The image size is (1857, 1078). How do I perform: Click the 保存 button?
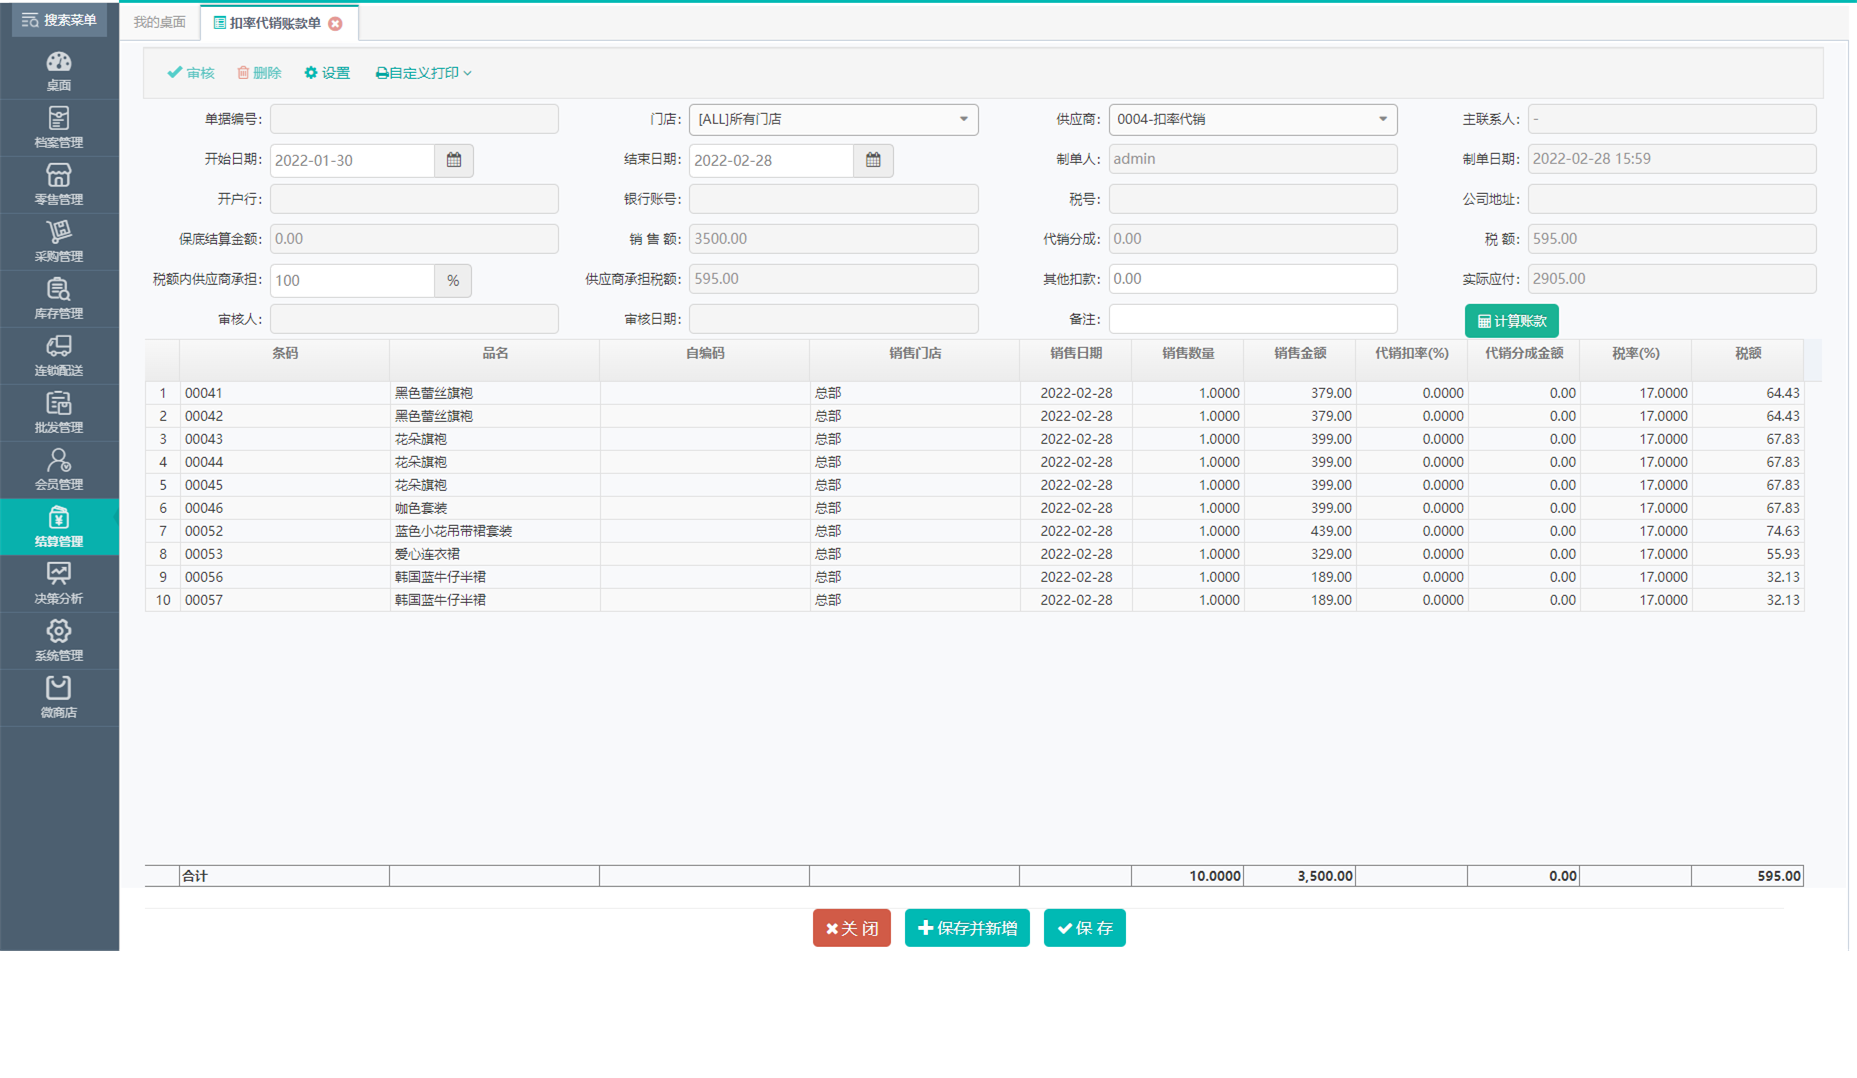click(1085, 928)
